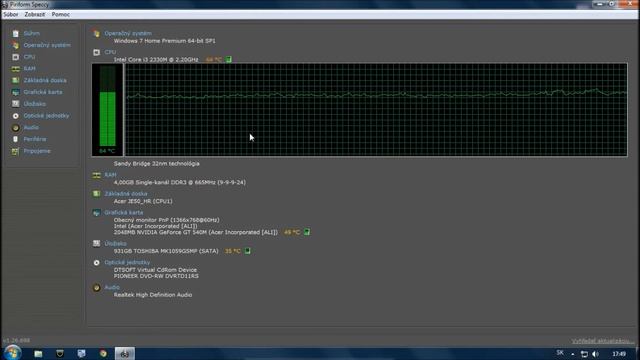The height and width of the screenshot is (360, 640).
Task: Open the Audio heading link in summary
Action: pos(112,287)
